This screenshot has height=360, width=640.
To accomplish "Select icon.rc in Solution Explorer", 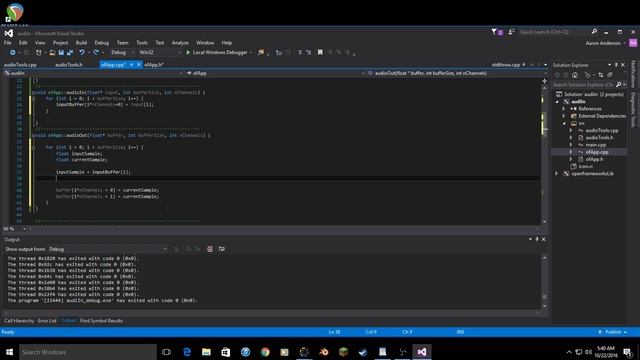I will tap(585, 167).
